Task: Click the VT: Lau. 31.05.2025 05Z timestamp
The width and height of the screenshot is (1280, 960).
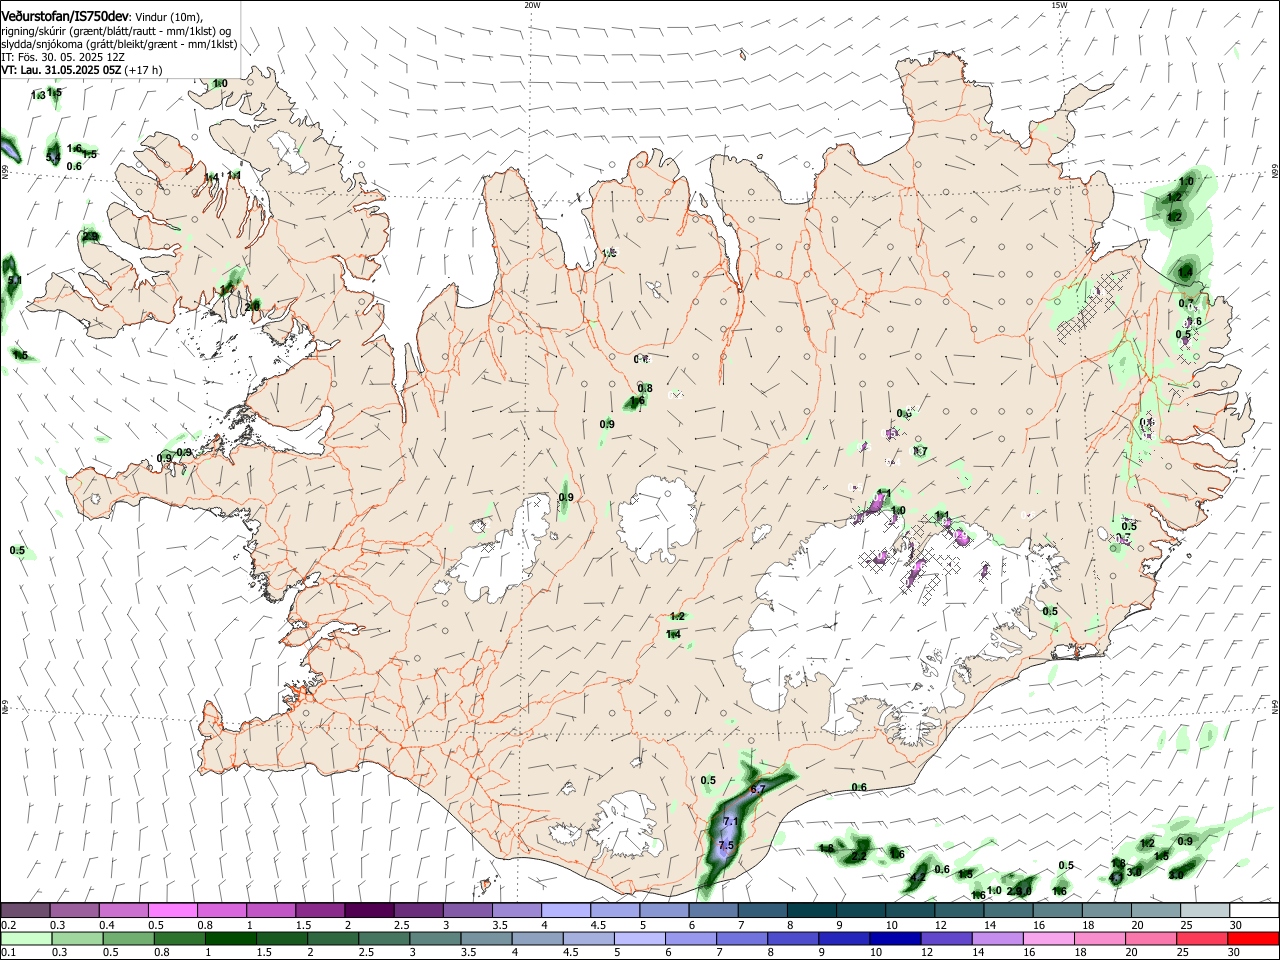Action: point(60,70)
